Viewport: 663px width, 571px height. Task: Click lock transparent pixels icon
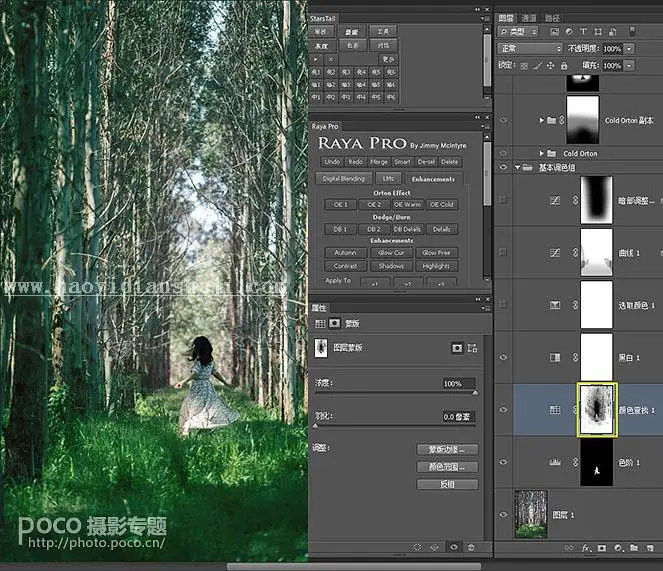[524, 66]
